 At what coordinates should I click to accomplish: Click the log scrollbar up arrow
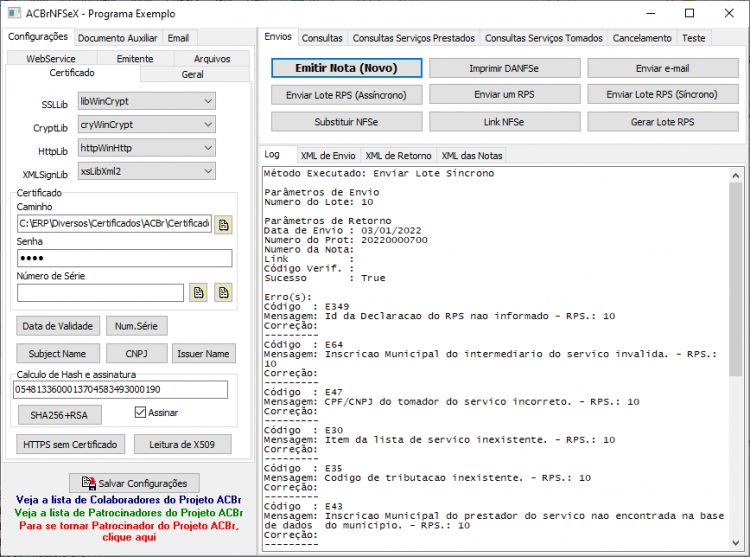[x=736, y=175]
